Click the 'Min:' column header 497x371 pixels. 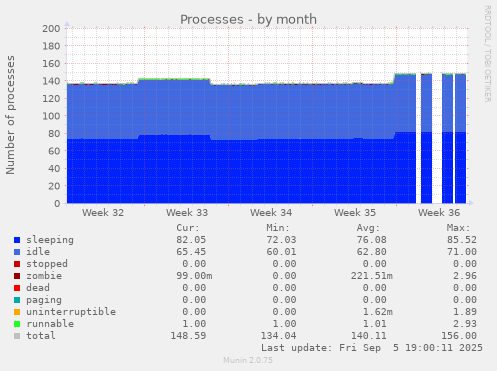point(278,228)
